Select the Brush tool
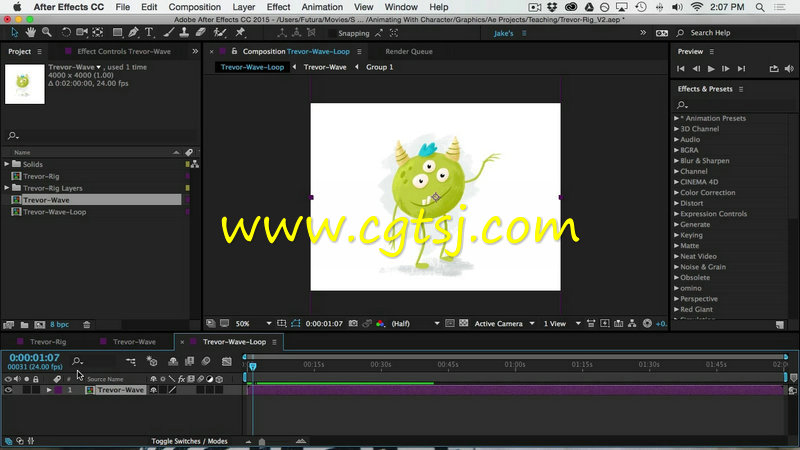Viewport: 800px width, 450px height. [x=168, y=33]
